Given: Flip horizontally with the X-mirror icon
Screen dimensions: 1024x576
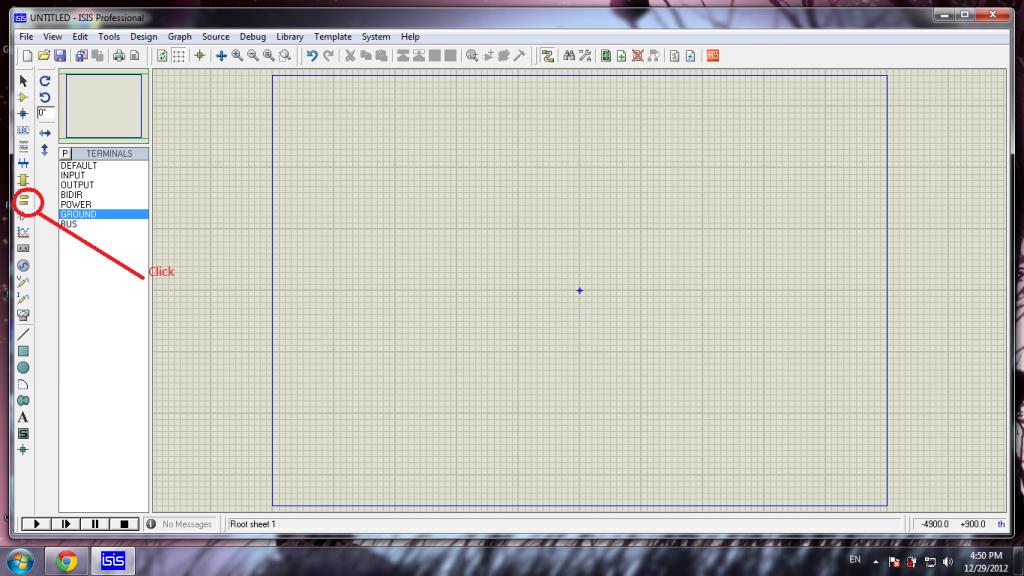Looking at the screenshot, I should coord(45,133).
